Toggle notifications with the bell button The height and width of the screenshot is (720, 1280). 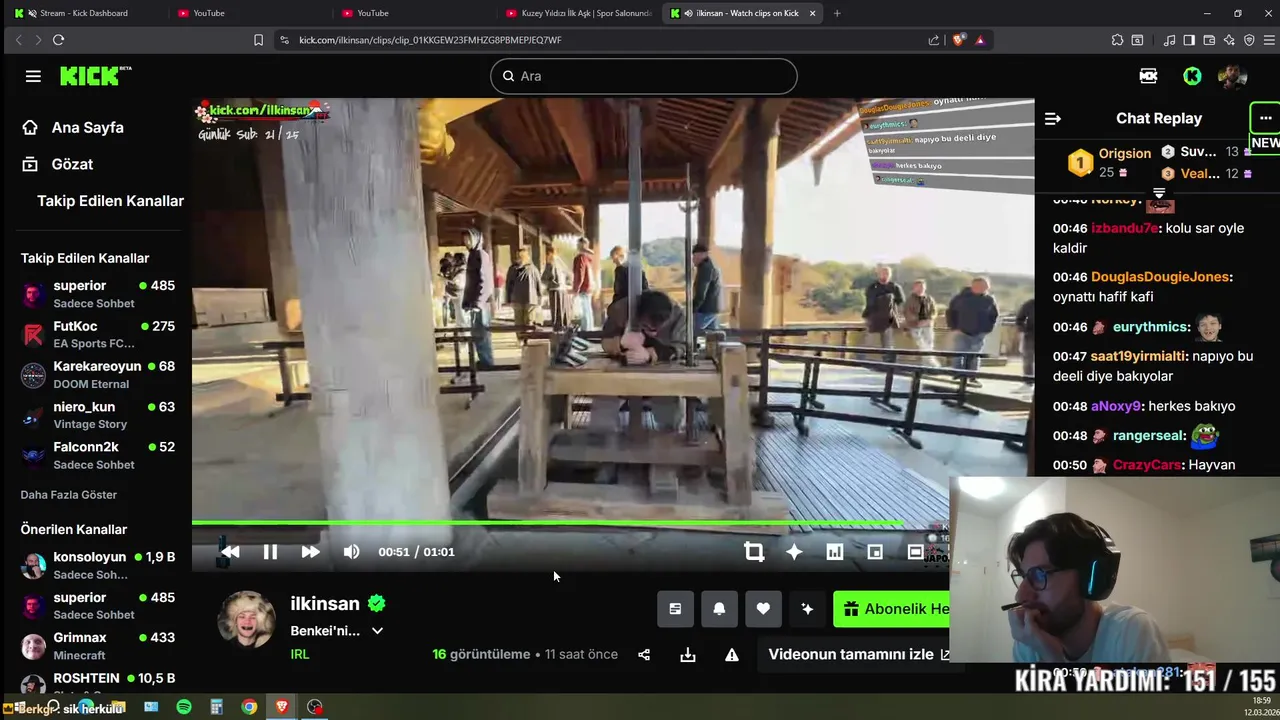point(719,609)
